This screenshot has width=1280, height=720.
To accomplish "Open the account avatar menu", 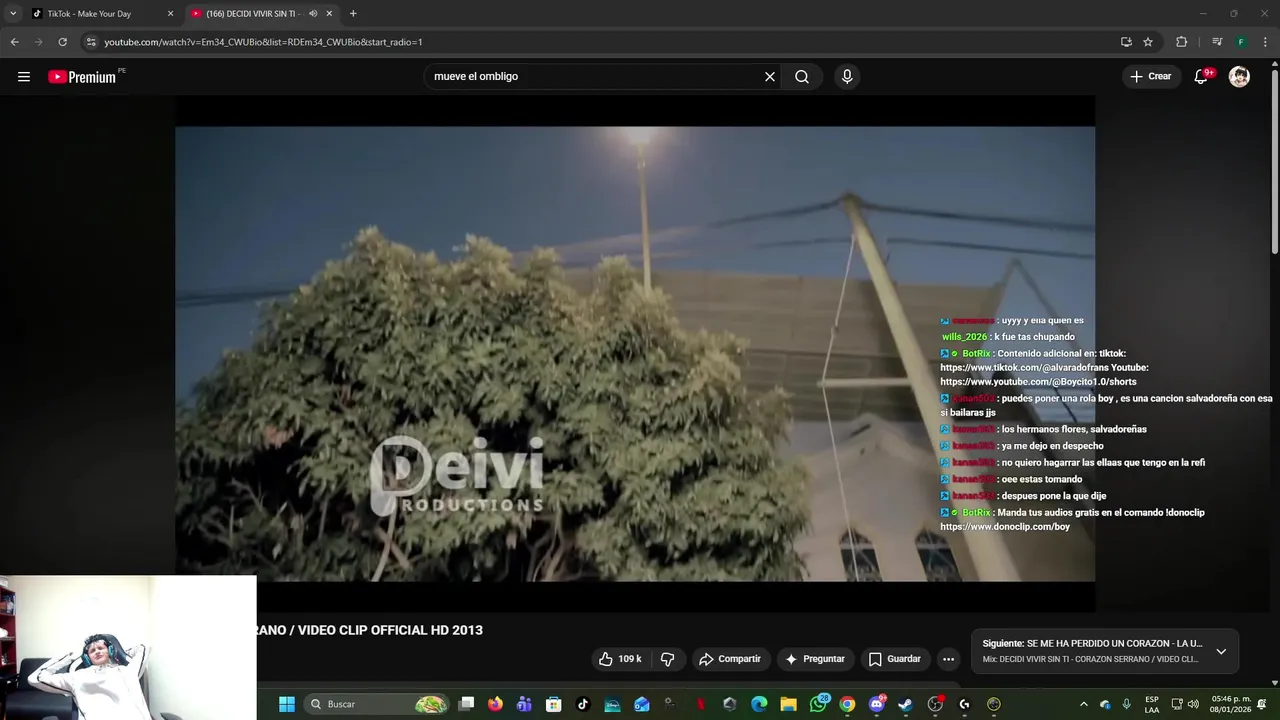I will coord(1239,77).
